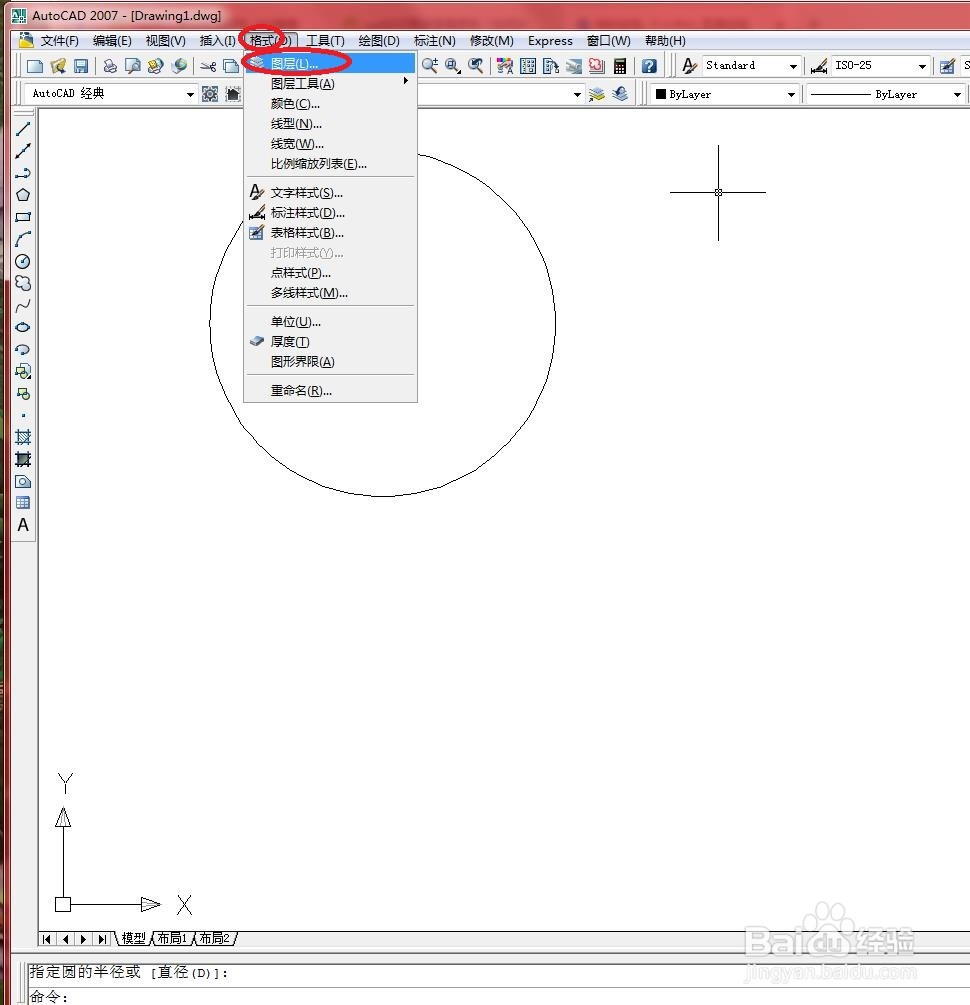Switch to the 布局2 layout tab
This screenshot has height=1005, width=970.
pos(214,938)
